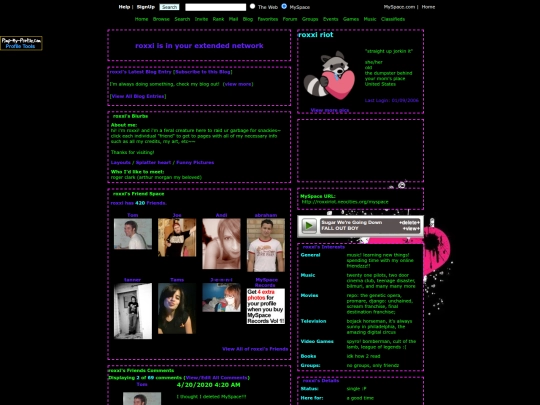This screenshot has width=540, height=405.
Task: Click Subscribe to this Blog link
Action: click(203, 72)
